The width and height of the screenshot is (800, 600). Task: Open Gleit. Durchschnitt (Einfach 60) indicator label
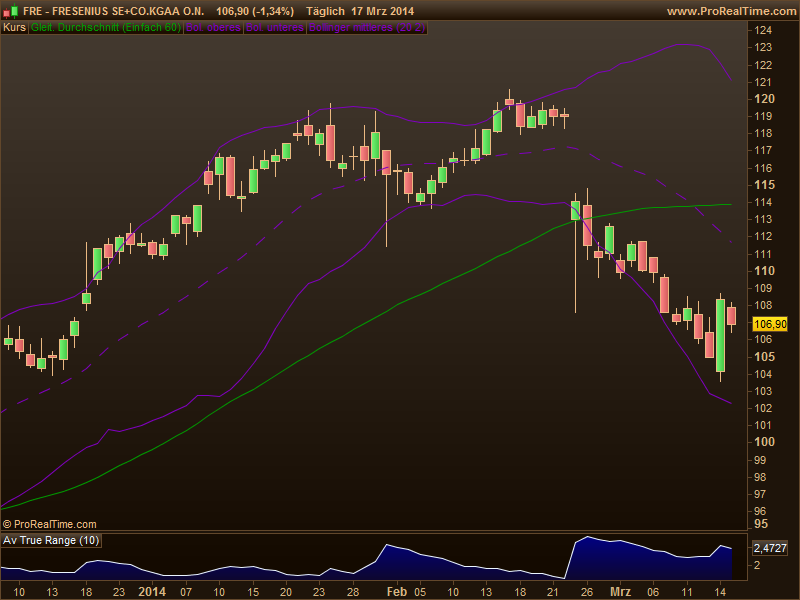106,28
